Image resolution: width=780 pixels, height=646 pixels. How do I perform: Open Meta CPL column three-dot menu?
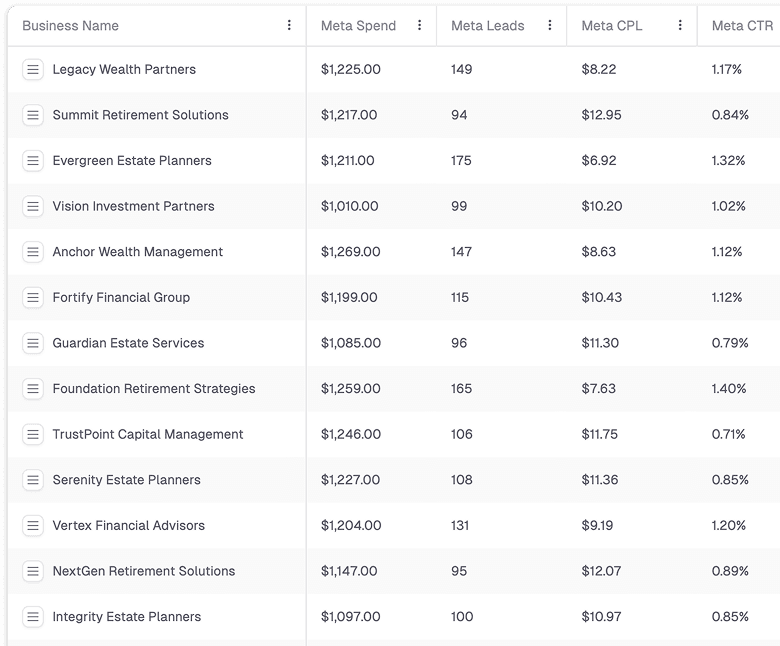680,26
